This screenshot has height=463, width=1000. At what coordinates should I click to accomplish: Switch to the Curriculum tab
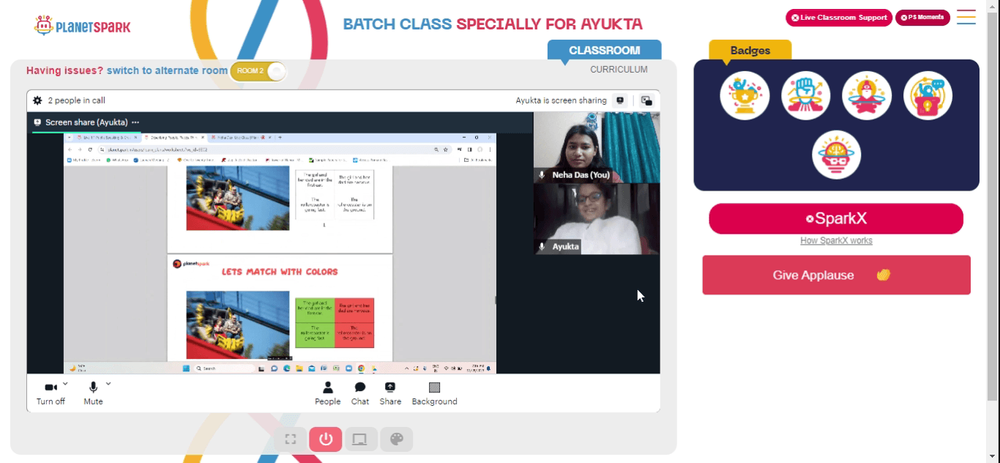[x=619, y=70]
